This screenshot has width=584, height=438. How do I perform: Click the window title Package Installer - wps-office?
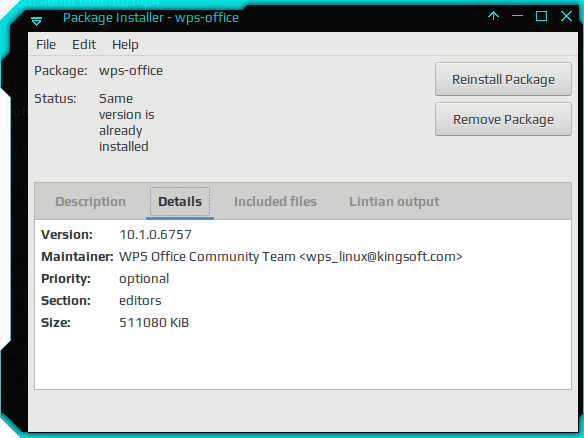(151, 18)
